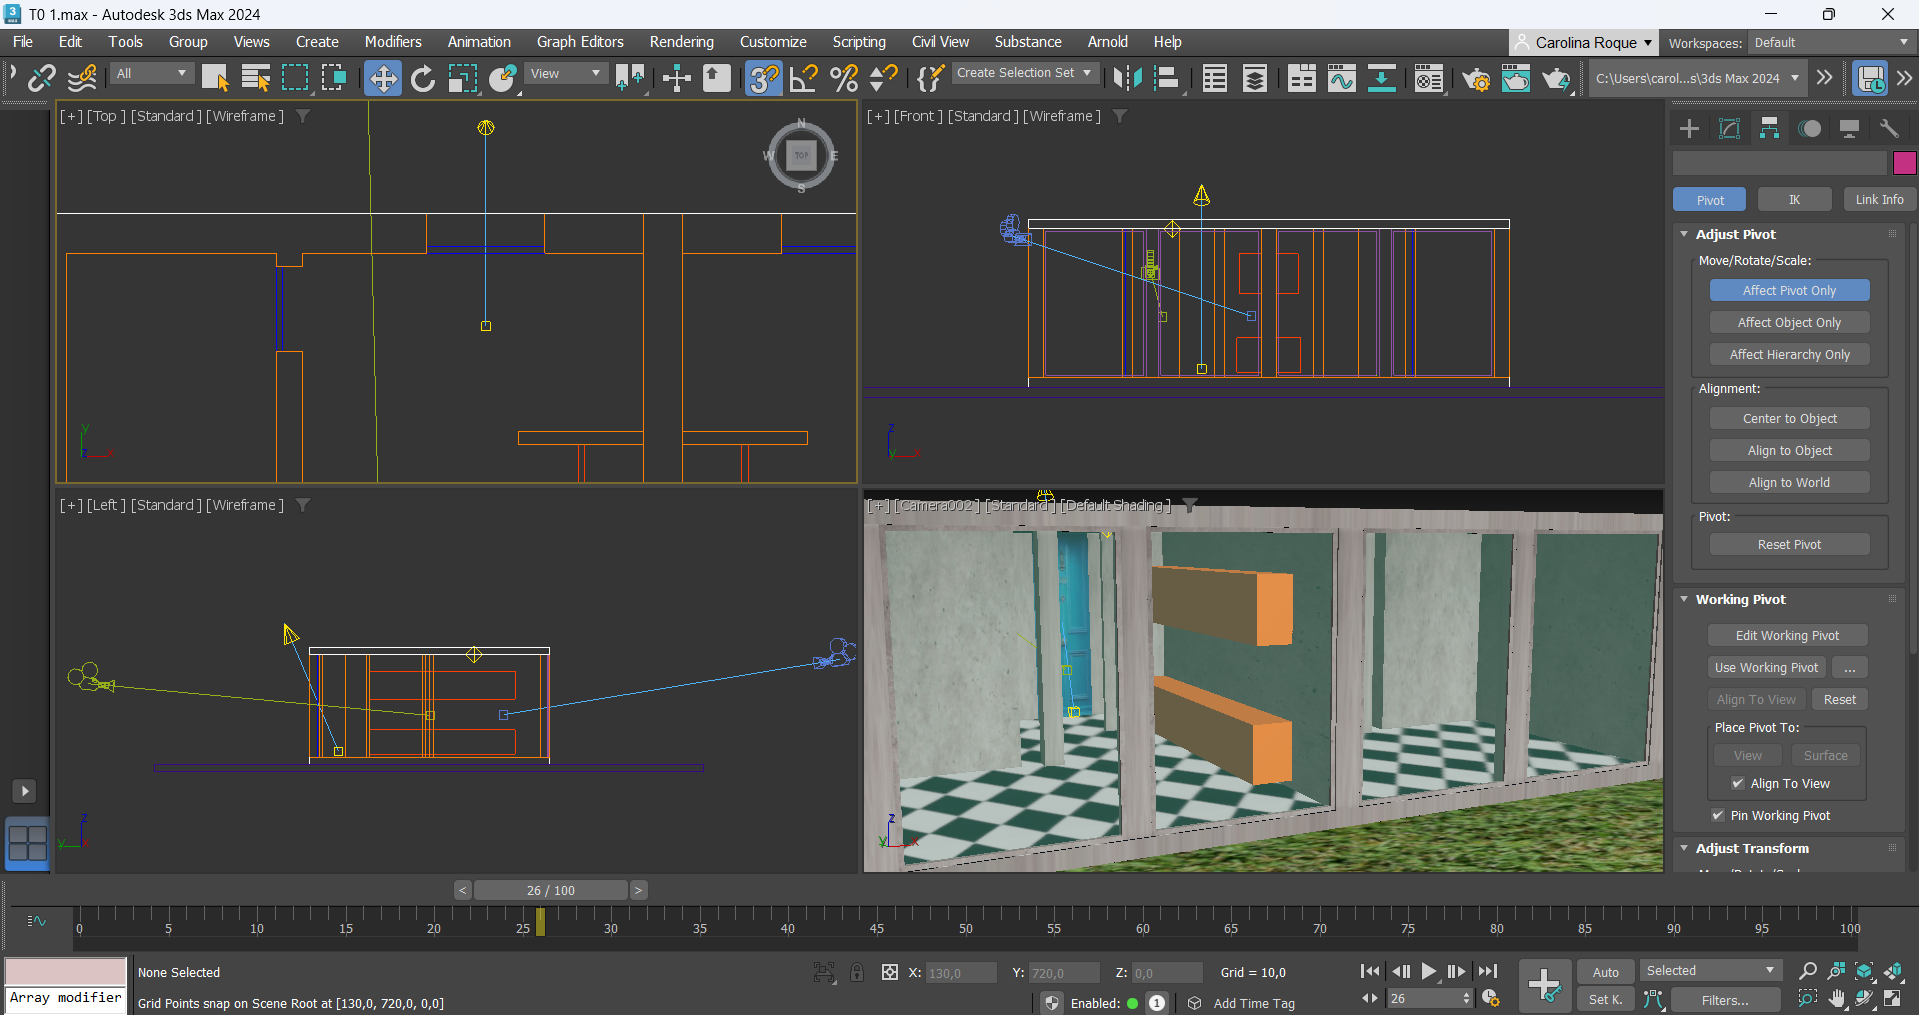1919x1015 pixels.
Task: Open the Workspaces Default dropdown
Action: point(1830,42)
